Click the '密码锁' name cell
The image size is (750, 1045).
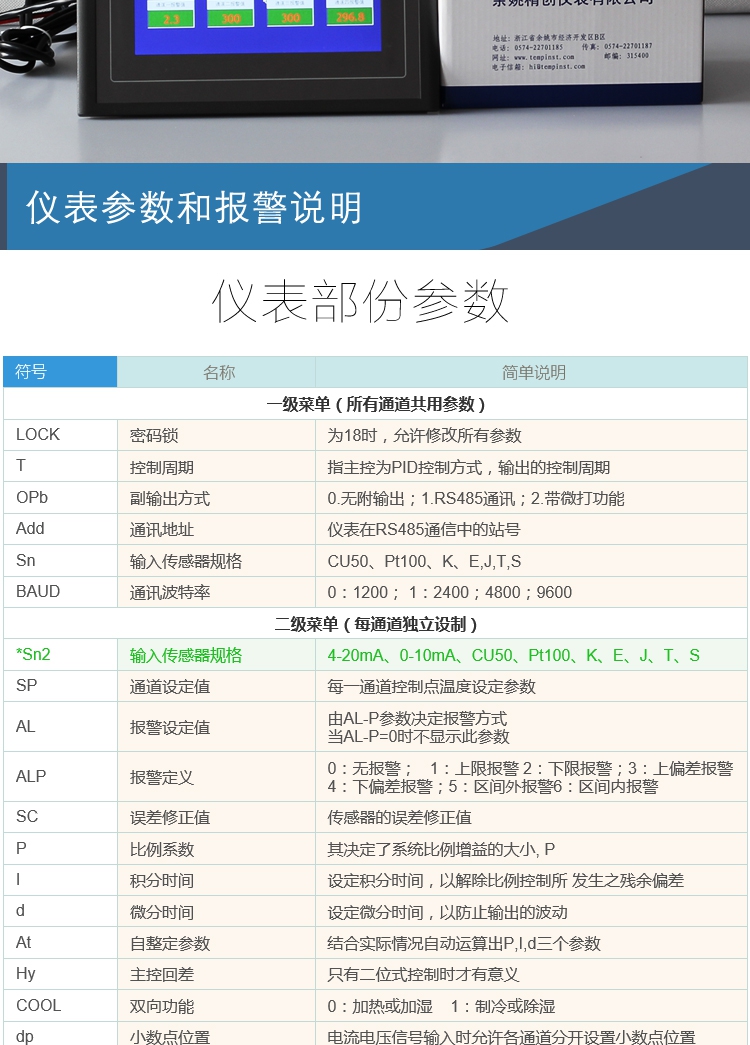point(216,435)
